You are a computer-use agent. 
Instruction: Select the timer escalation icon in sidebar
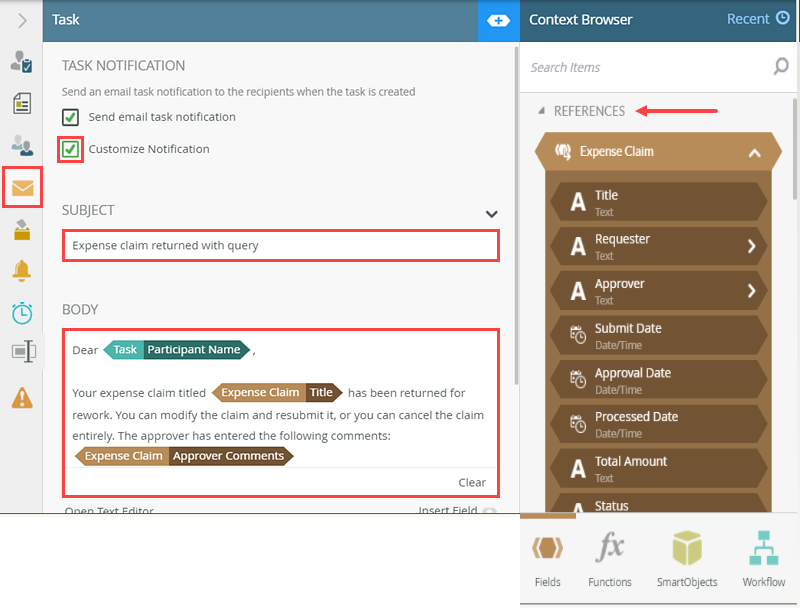22,313
